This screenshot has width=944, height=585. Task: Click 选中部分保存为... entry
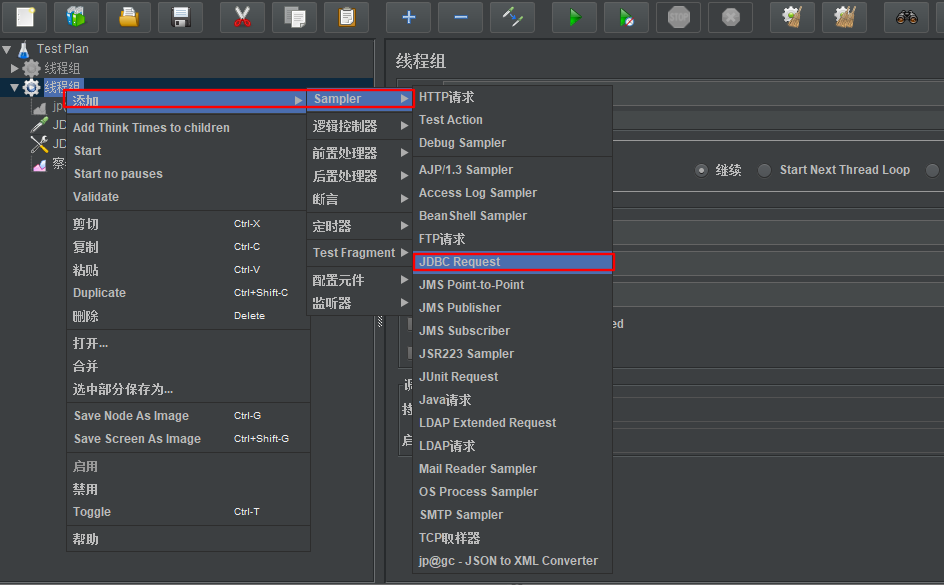pyautogui.click(x=188, y=389)
